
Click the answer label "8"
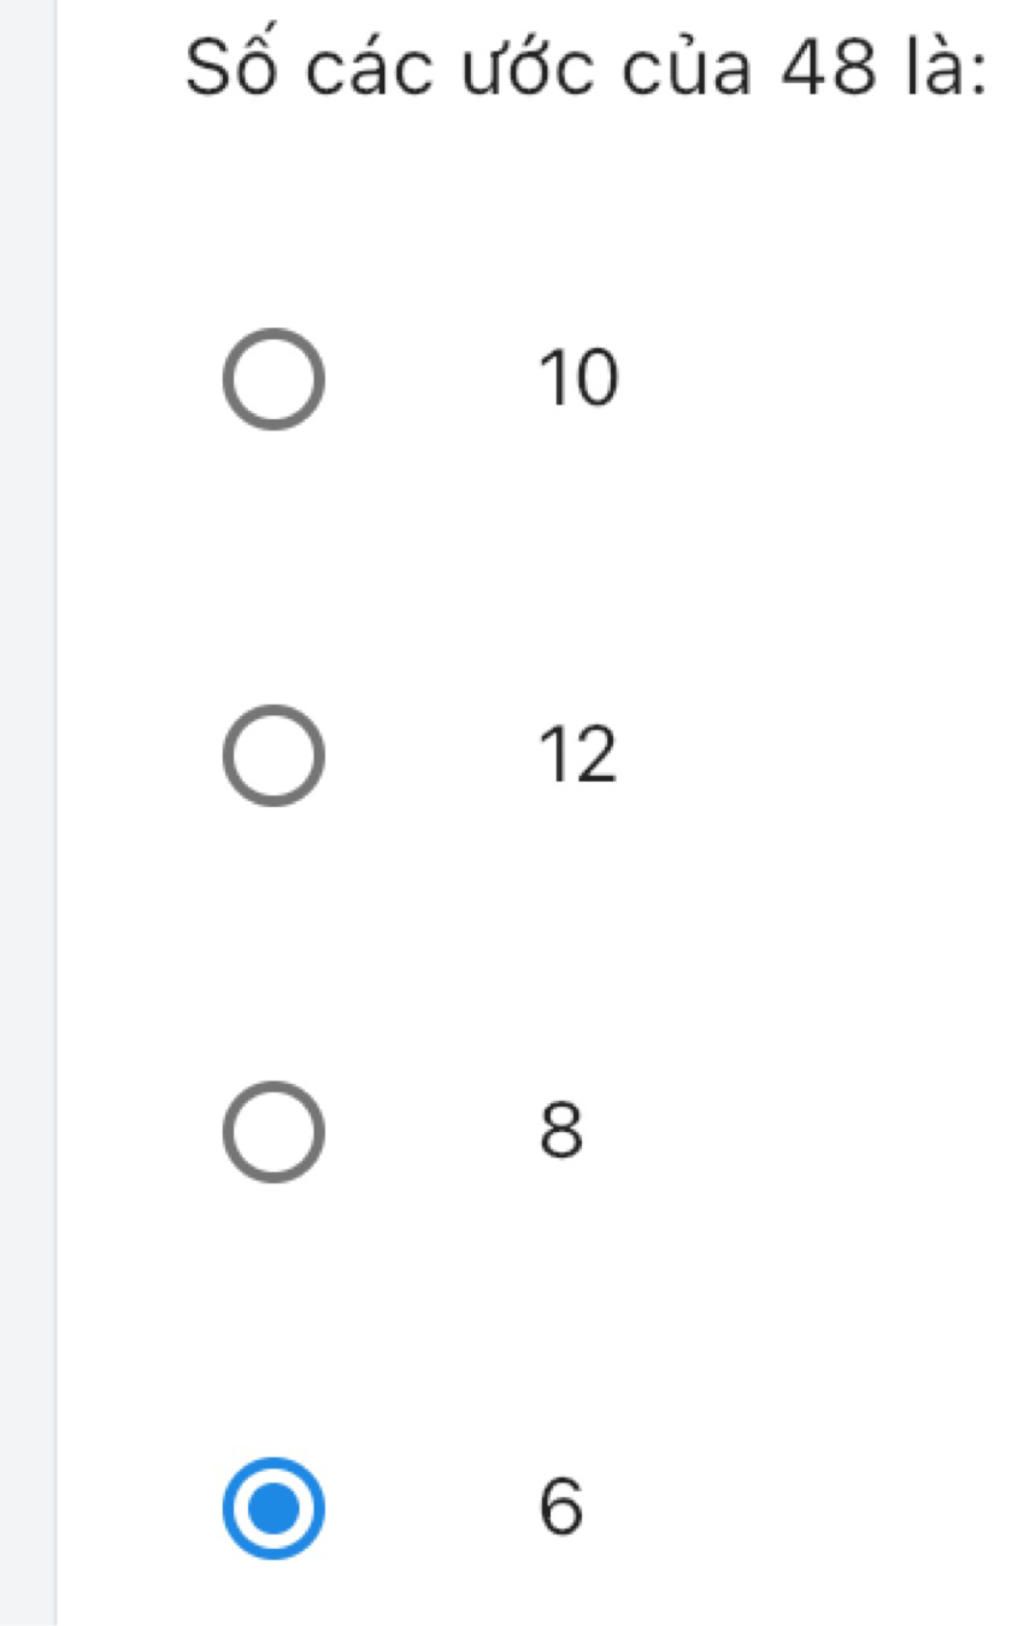click(x=561, y=1131)
